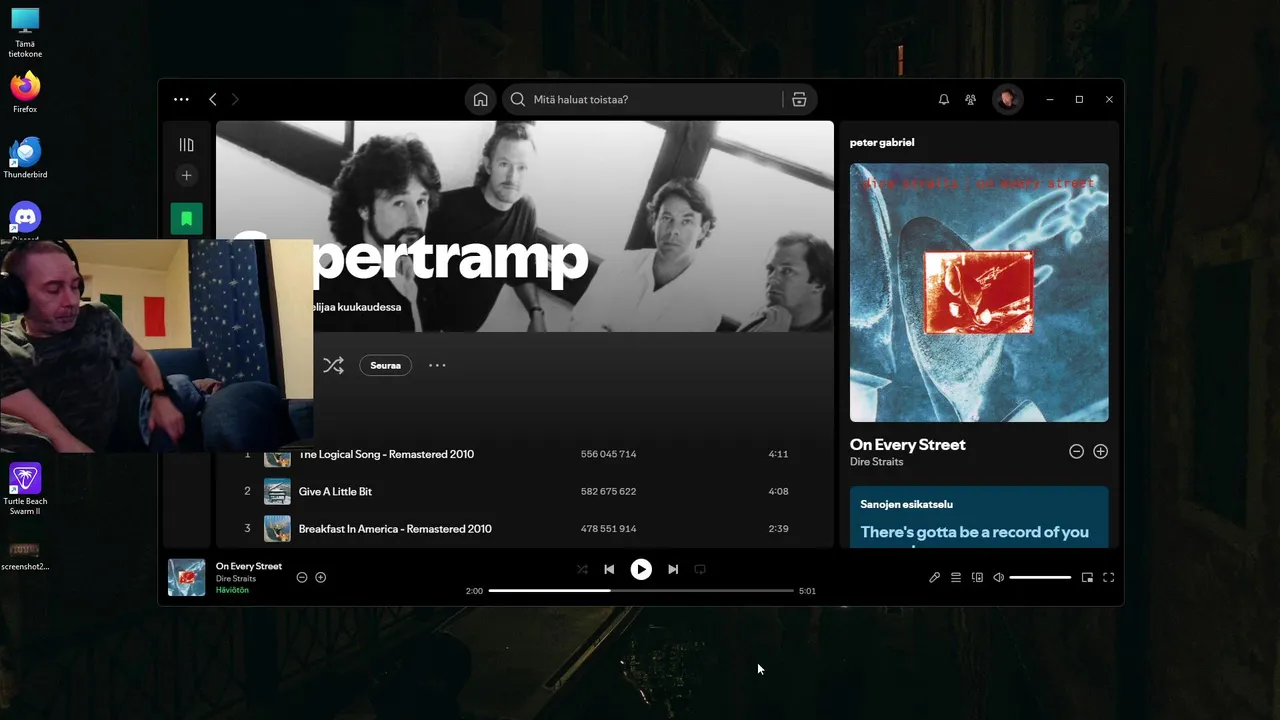Open the Spotify three-dots app menu
Image resolution: width=1280 pixels, height=720 pixels.
[181, 99]
